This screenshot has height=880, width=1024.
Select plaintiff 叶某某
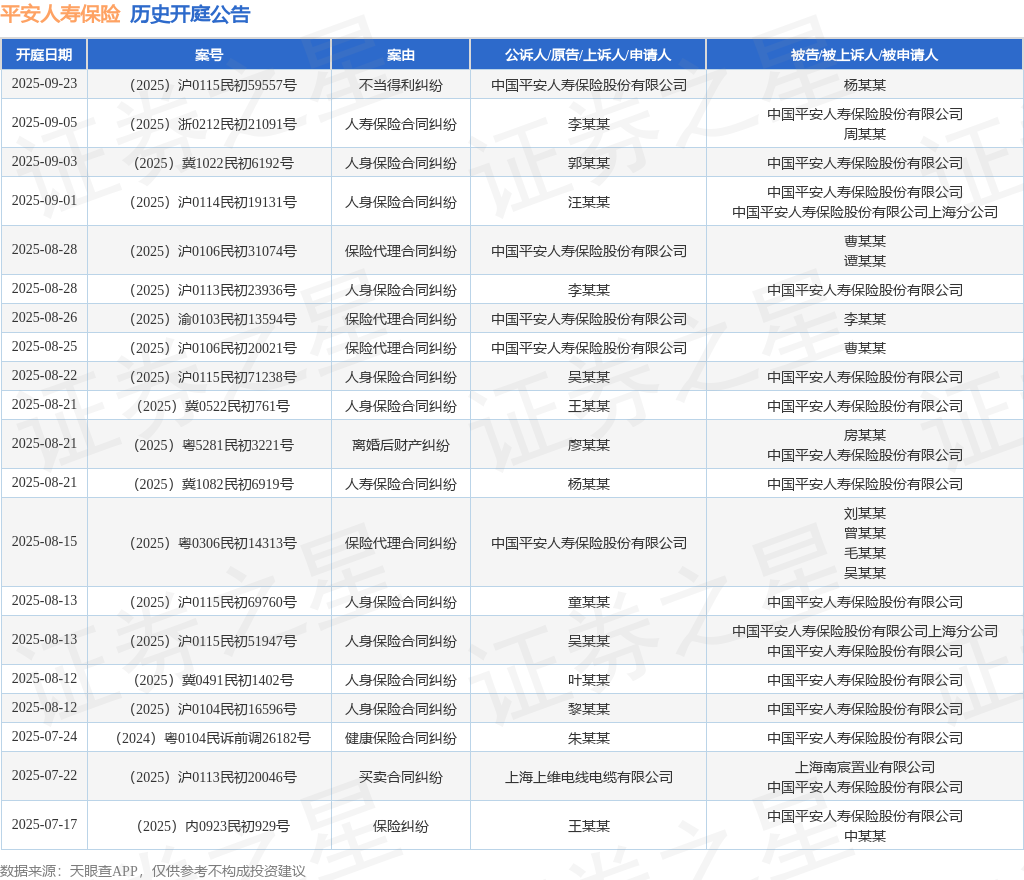pyautogui.click(x=588, y=680)
